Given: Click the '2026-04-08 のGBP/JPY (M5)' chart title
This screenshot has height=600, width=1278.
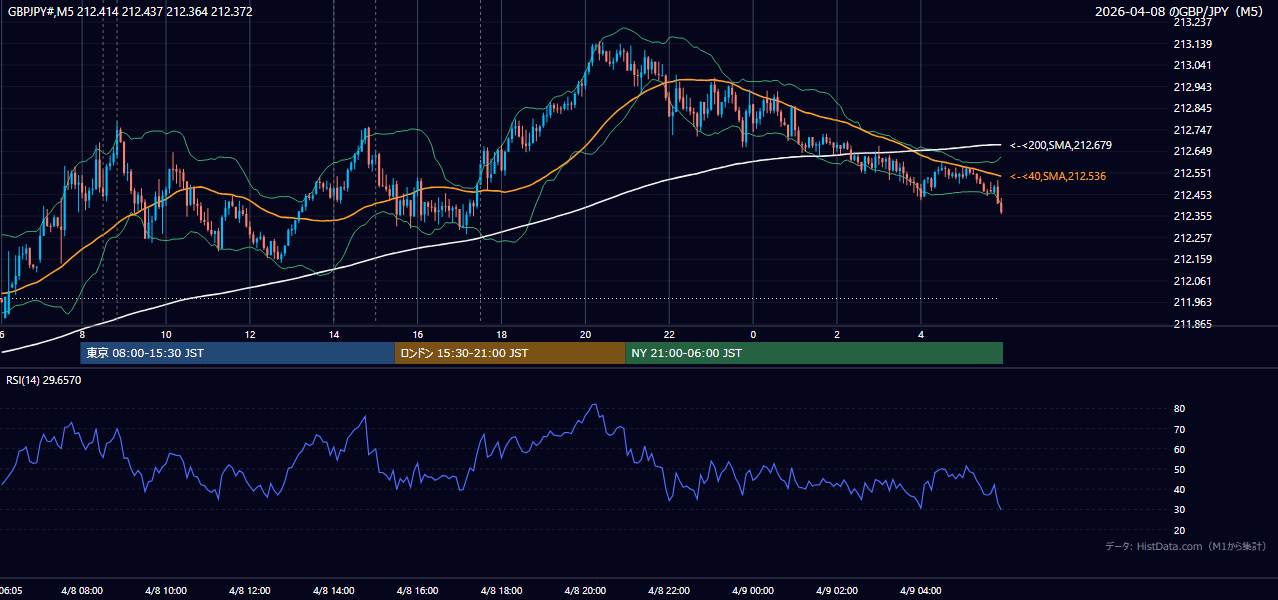Looking at the screenshot, I should click(x=1180, y=11).
